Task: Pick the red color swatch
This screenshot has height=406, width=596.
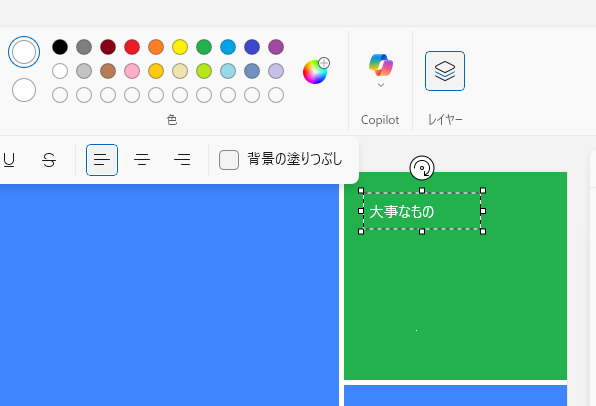Action: (132, 47)
